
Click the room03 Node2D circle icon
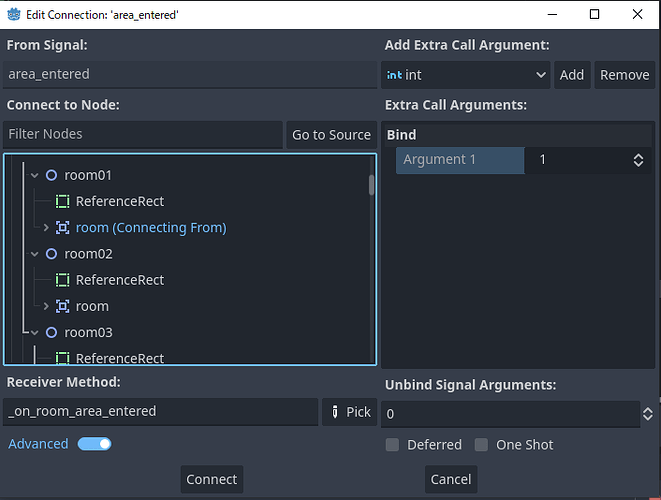(51, 333)
